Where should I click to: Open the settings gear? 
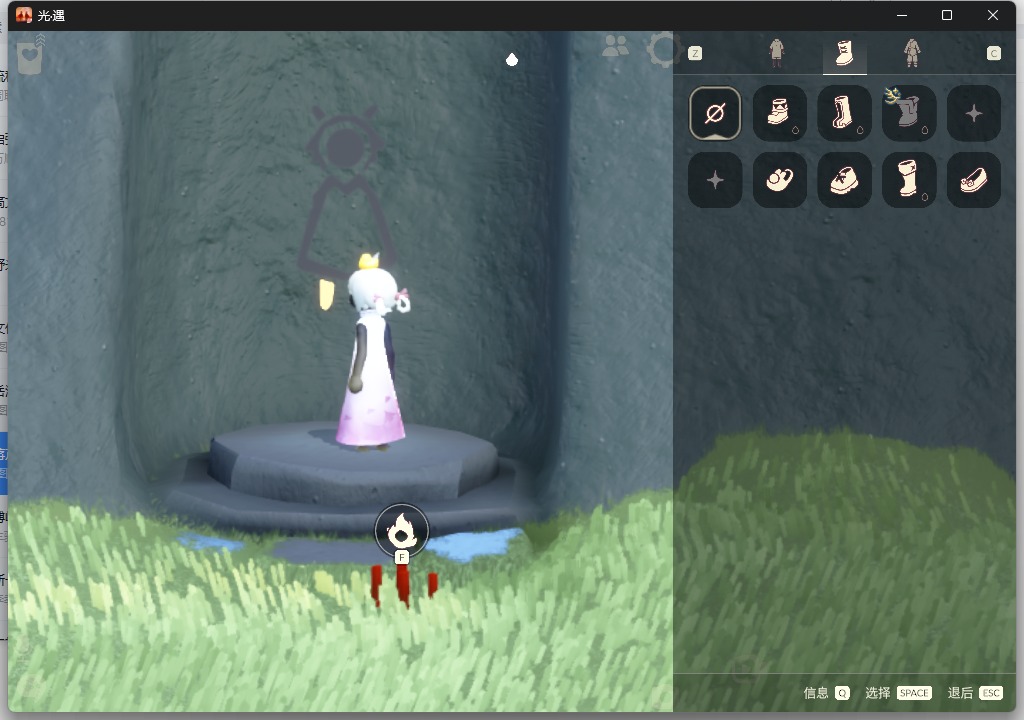664,50
